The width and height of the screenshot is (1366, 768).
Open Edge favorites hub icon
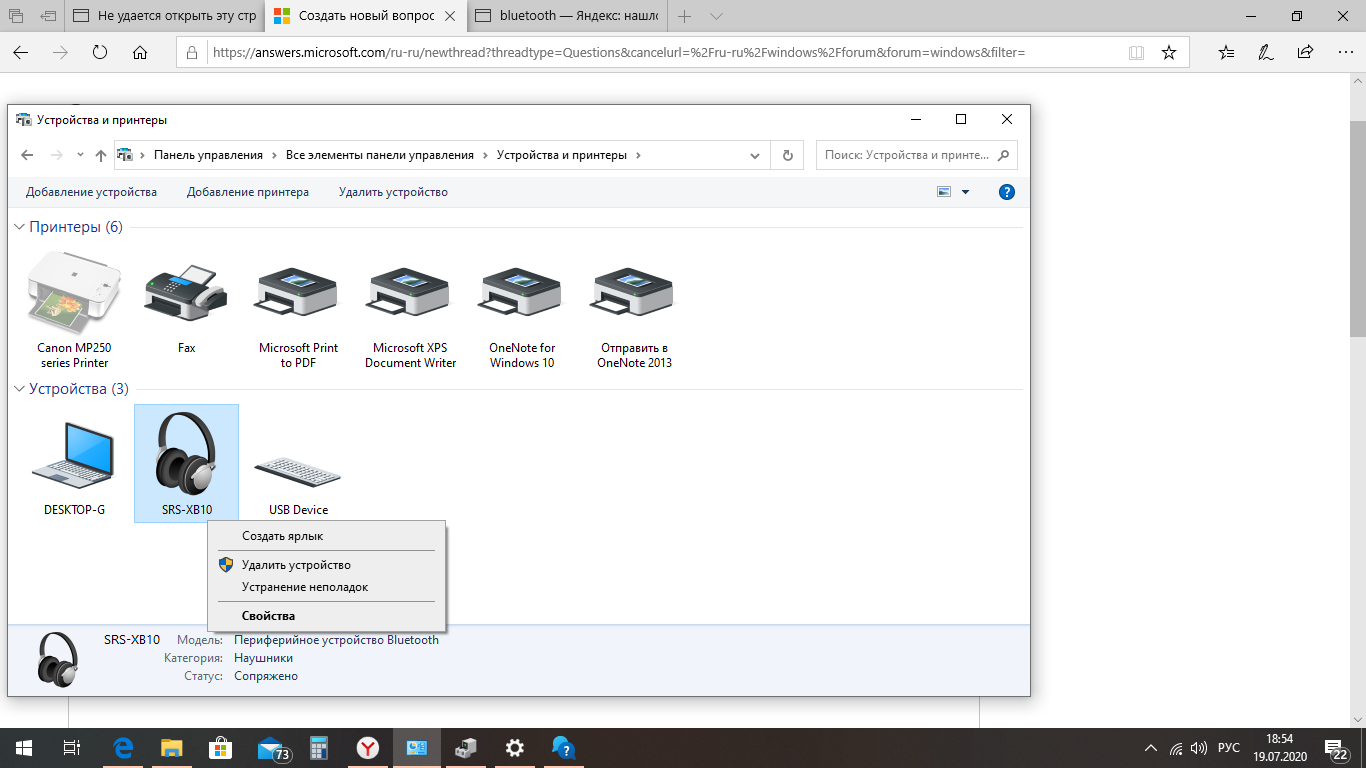tap(1227, 53)
